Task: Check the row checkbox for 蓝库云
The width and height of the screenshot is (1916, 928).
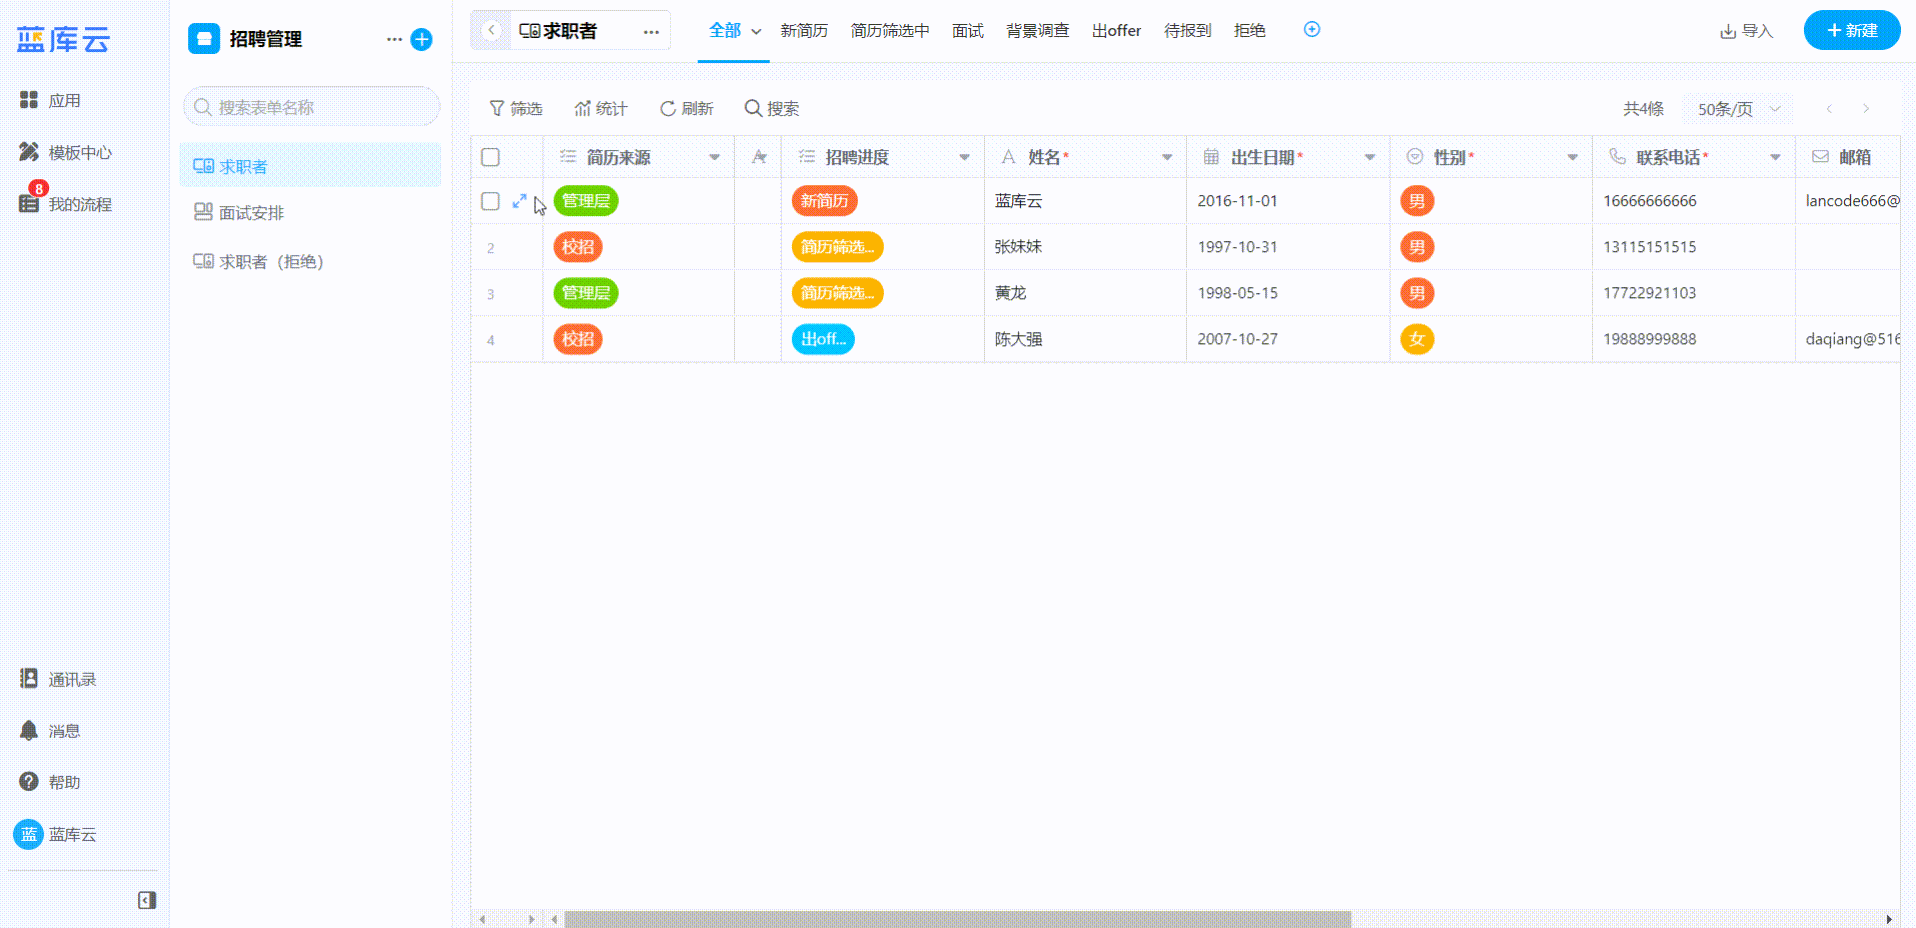Action: (x=490, y=201)
